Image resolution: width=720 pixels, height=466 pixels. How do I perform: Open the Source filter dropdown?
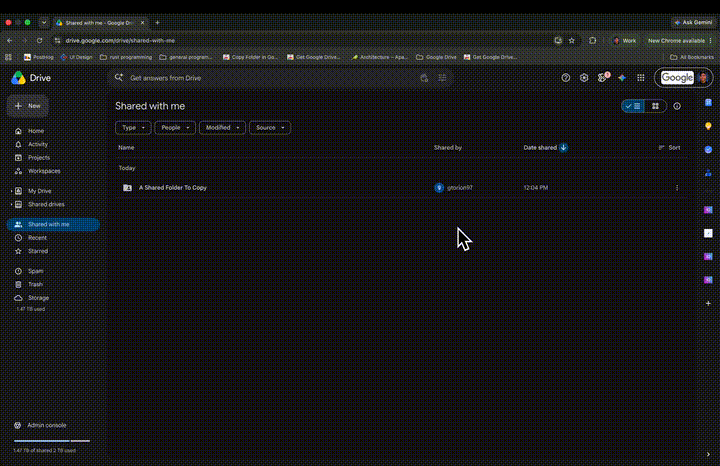tap(270, 128)
